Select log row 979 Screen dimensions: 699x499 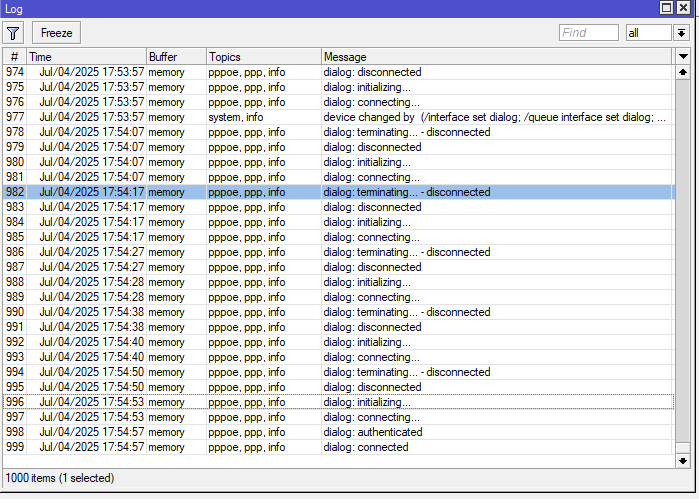coord(338,147)
